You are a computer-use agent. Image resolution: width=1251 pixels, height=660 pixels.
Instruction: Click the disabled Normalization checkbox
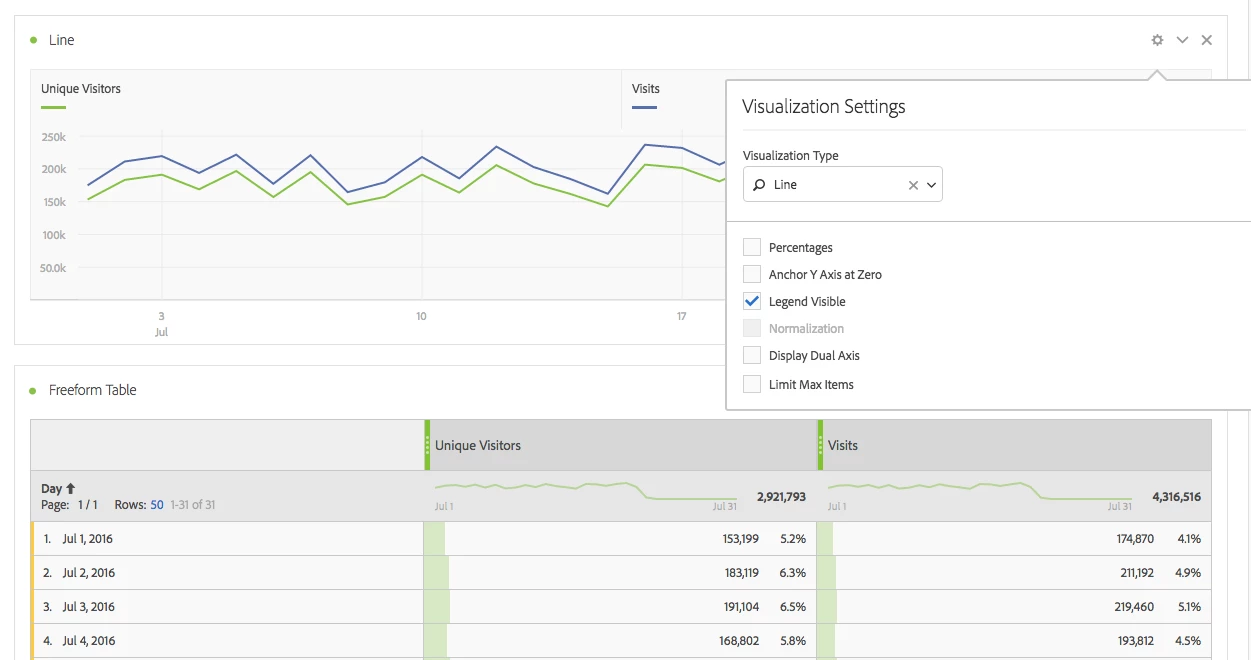tap(752, 328)
